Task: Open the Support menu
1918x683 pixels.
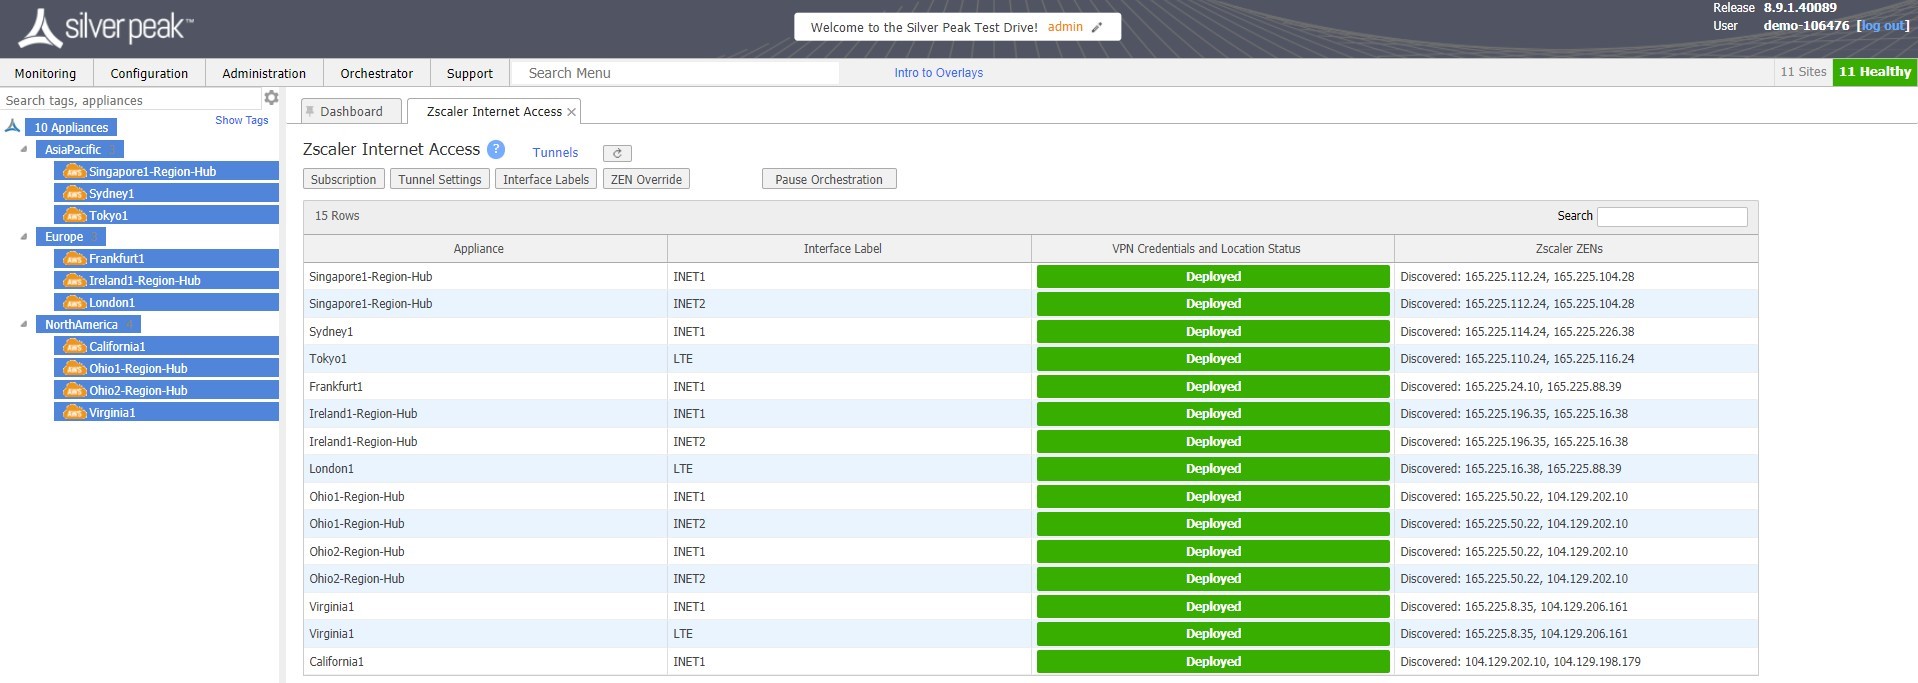Action: (470, 73)
